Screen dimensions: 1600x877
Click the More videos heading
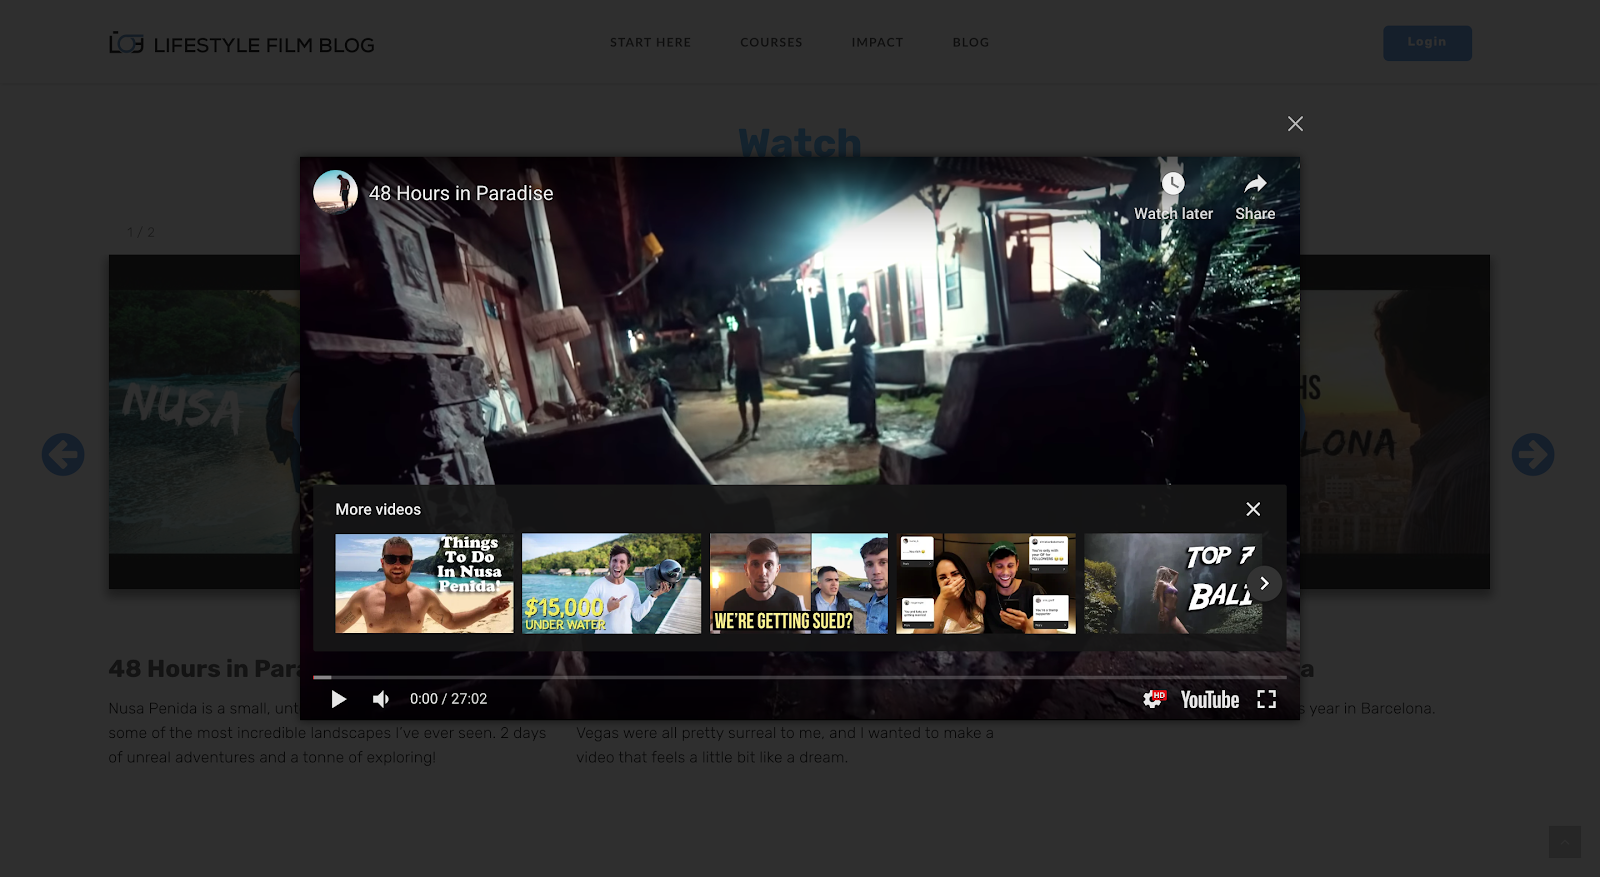coord(378,509)
